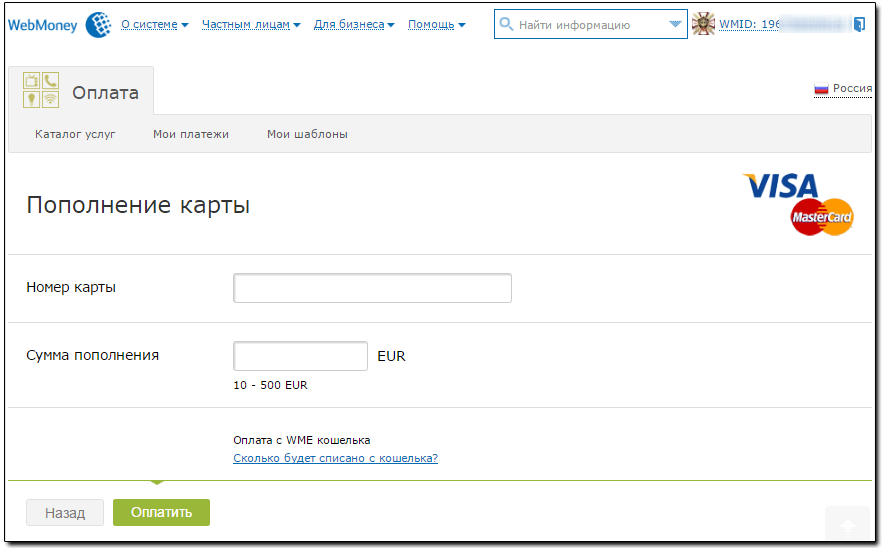The width and height of the screenshot is (882, 548).
Task: Click the Russian flag icon
Action: (821, 88)
